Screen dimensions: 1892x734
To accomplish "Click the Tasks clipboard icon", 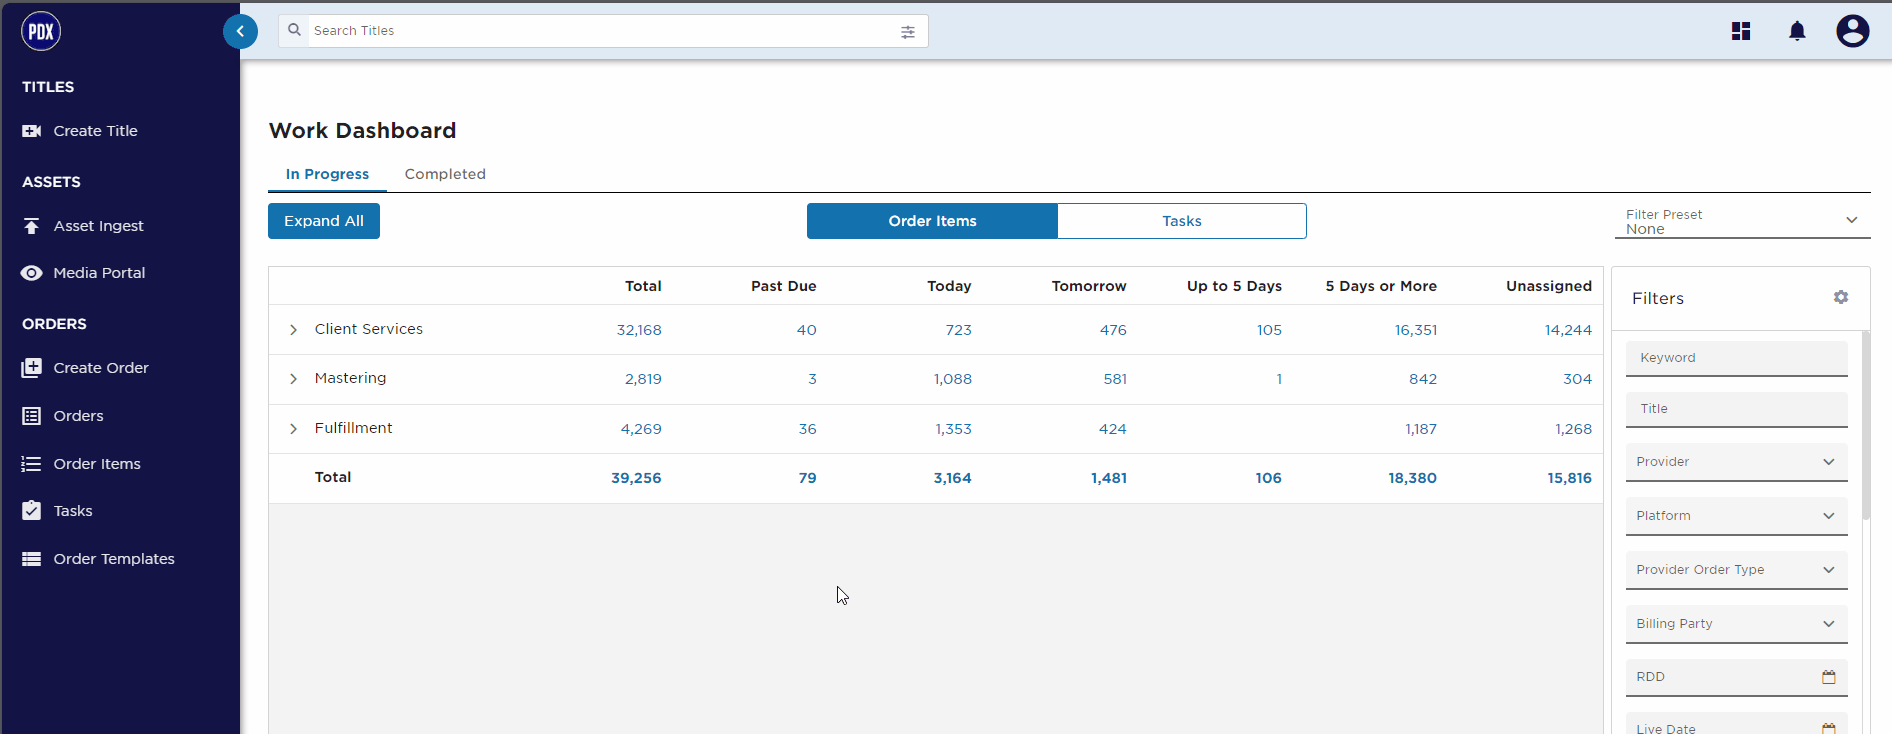I will pyautogui.click(x=32, y=511).
